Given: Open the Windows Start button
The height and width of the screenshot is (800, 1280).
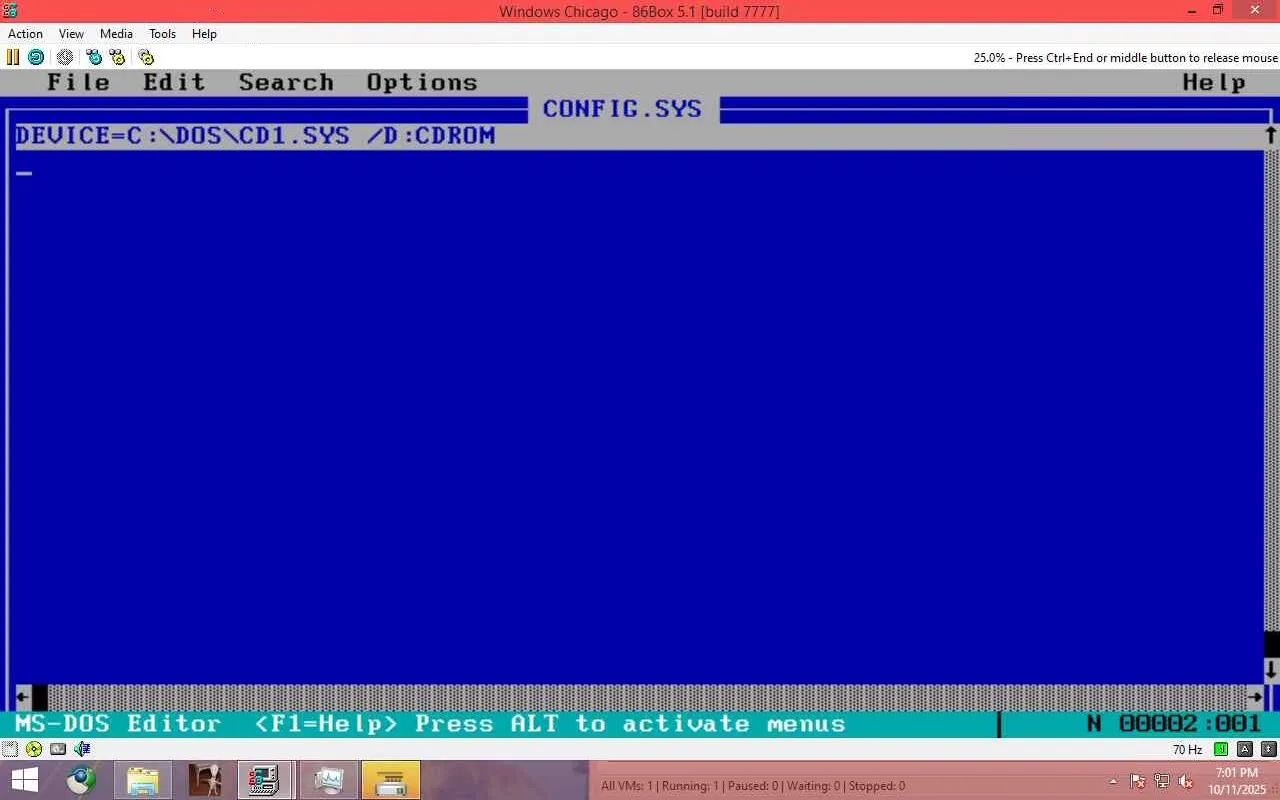Looking at the screenshot, I should (24, 780).
